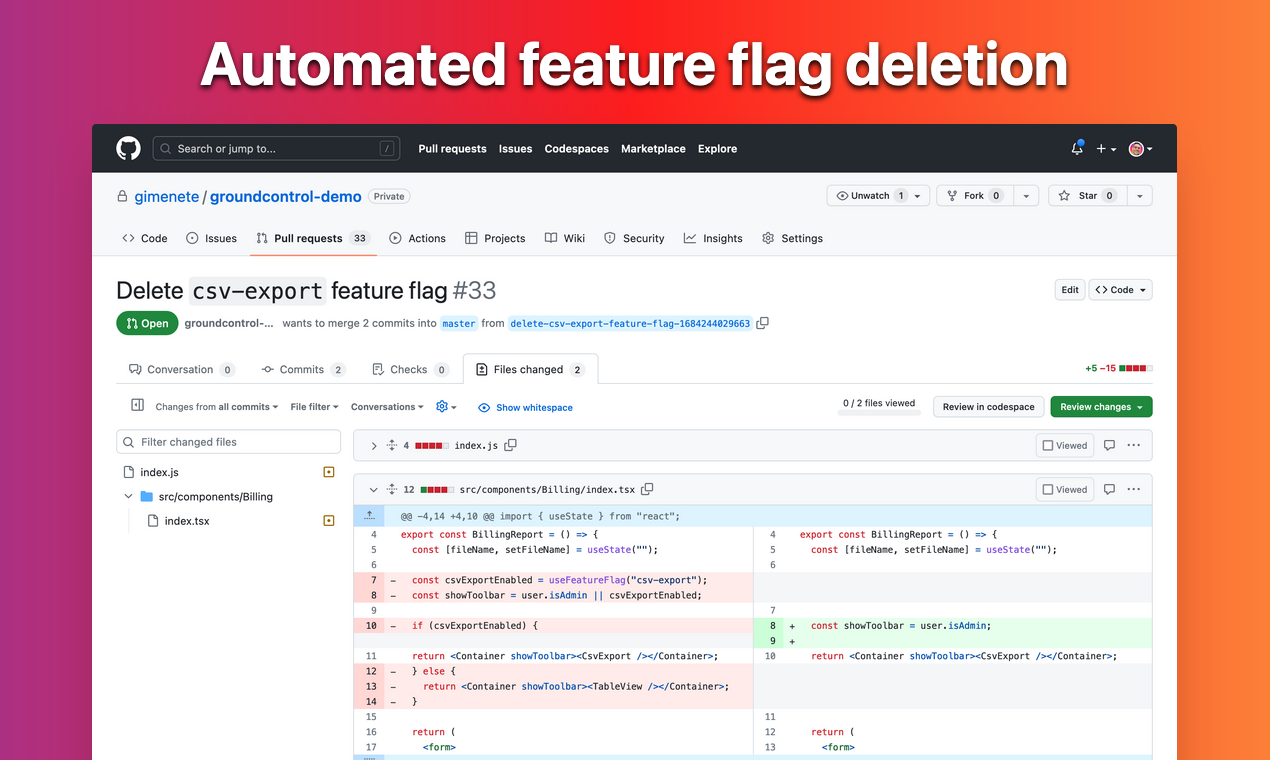Focus the Search or jump to field
The height and width of the screenshot is (760, 1270).
276,149
